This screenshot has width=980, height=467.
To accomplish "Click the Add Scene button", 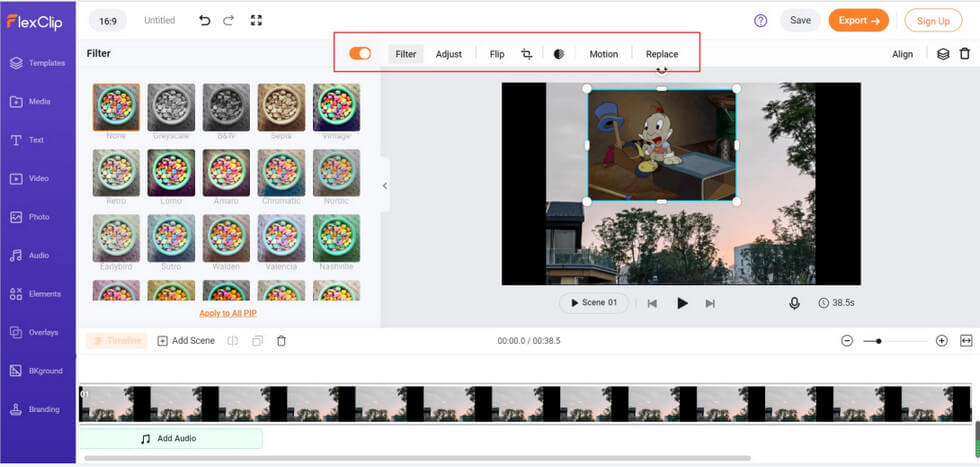I will tap(186, 341).
